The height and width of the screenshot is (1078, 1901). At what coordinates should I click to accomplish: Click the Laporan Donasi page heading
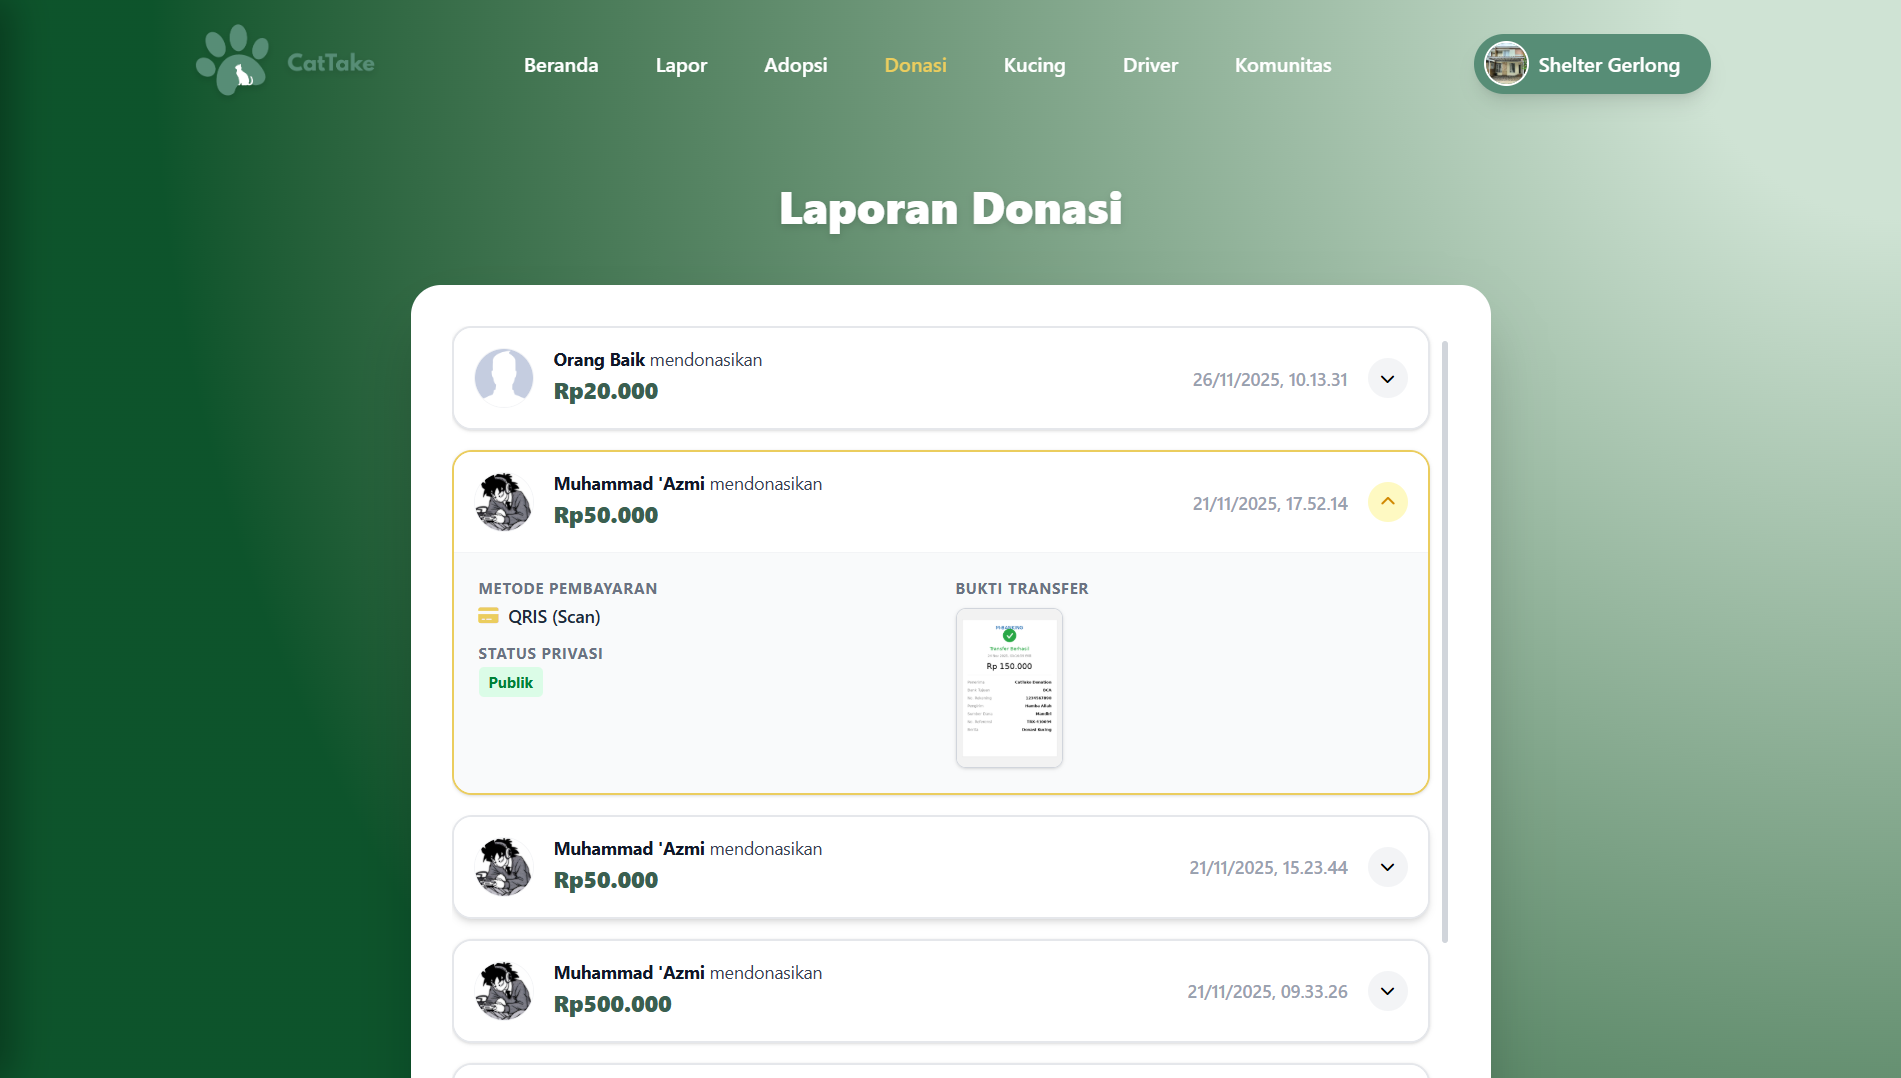950,209
